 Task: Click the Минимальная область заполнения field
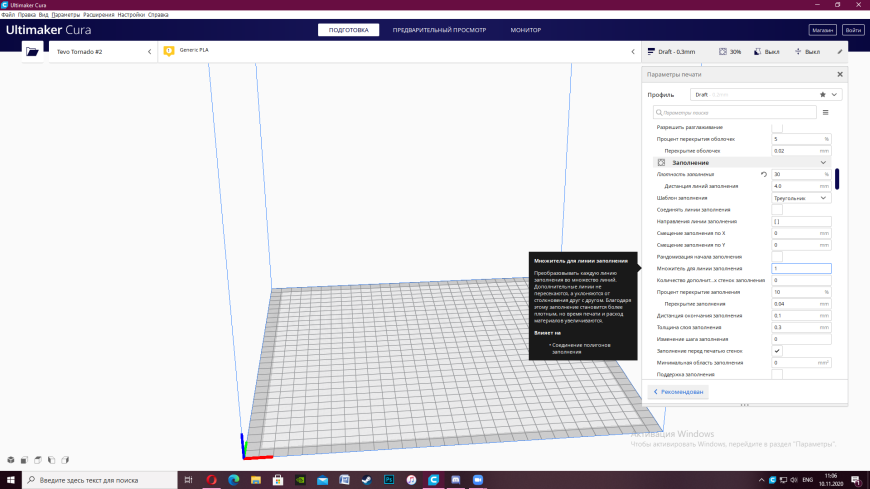(801, 363)
